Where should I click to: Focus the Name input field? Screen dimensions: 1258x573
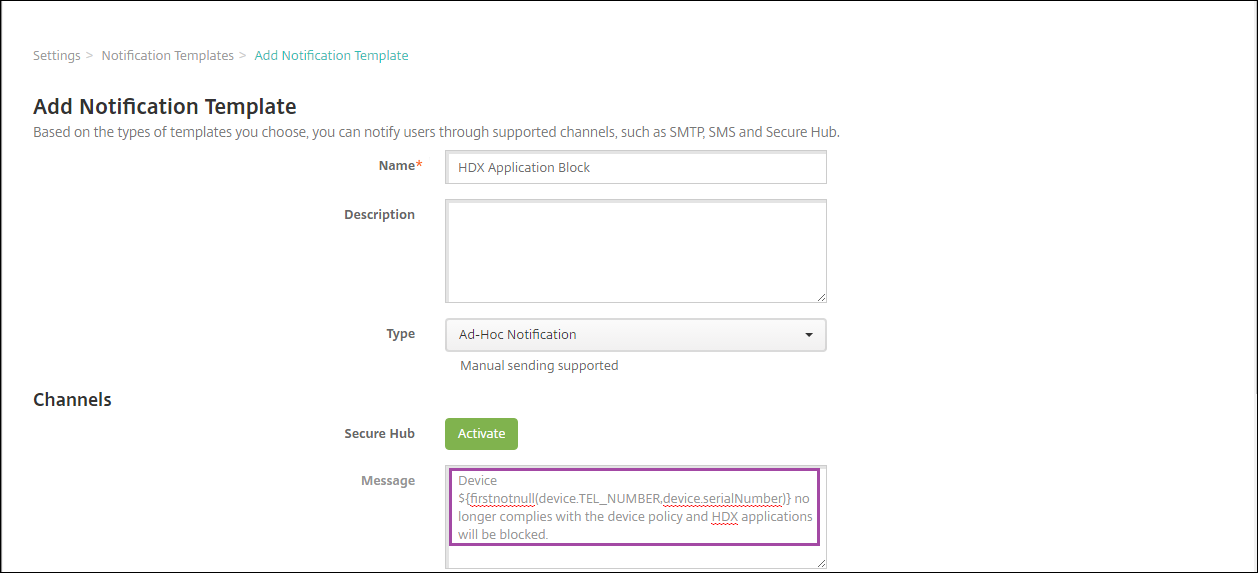tap(636, 167)
